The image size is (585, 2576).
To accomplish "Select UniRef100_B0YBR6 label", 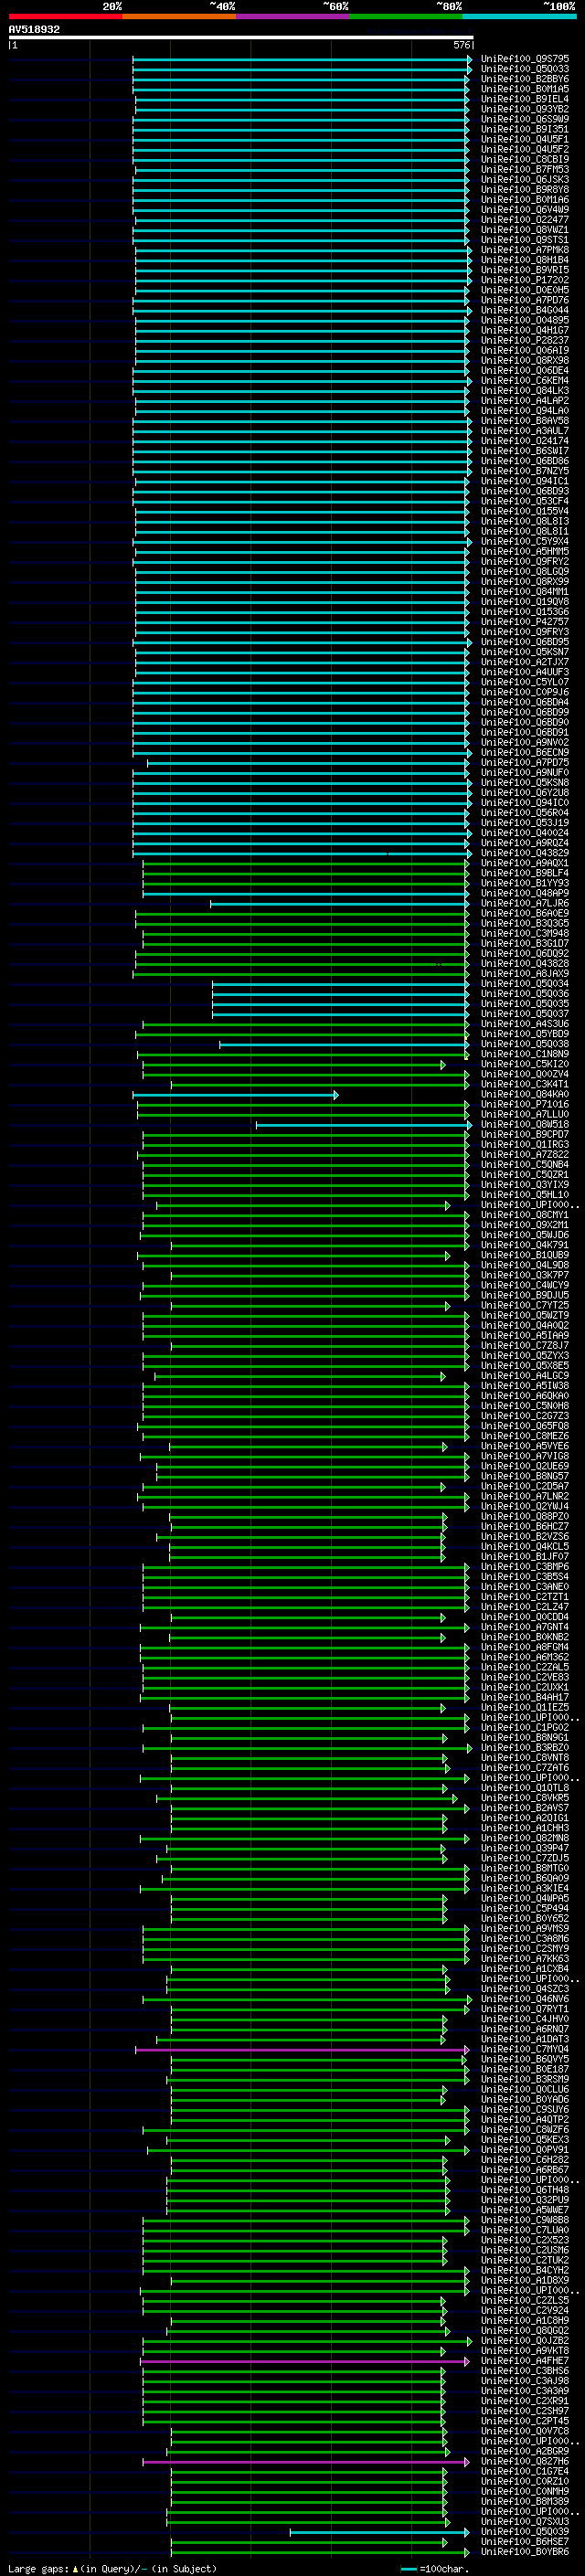I will click(x=525, y=2552).
